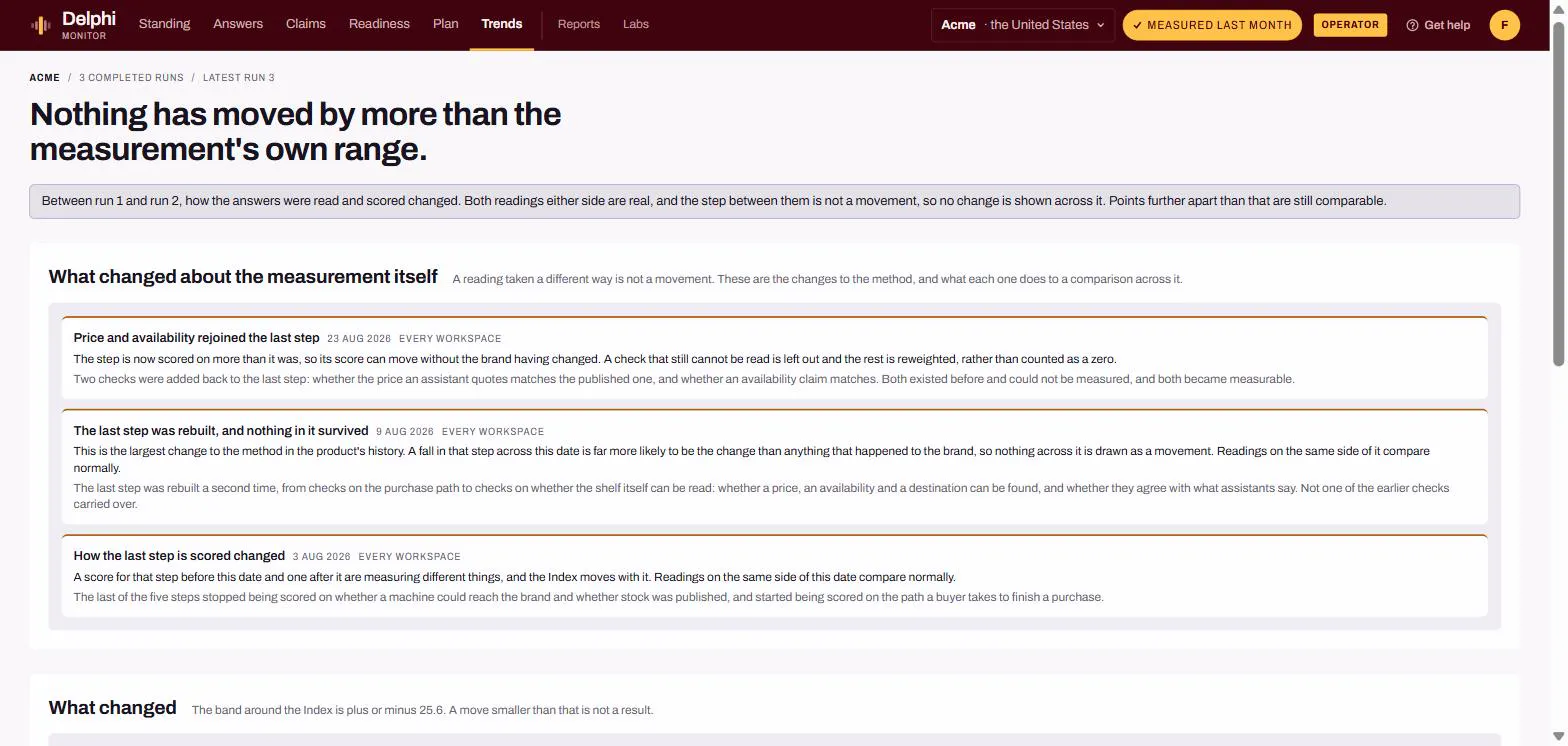1568x746 pixels.
Task: Click 'Every Workspace' tag beside 3 AUG 2026
Action: (410, 557)
